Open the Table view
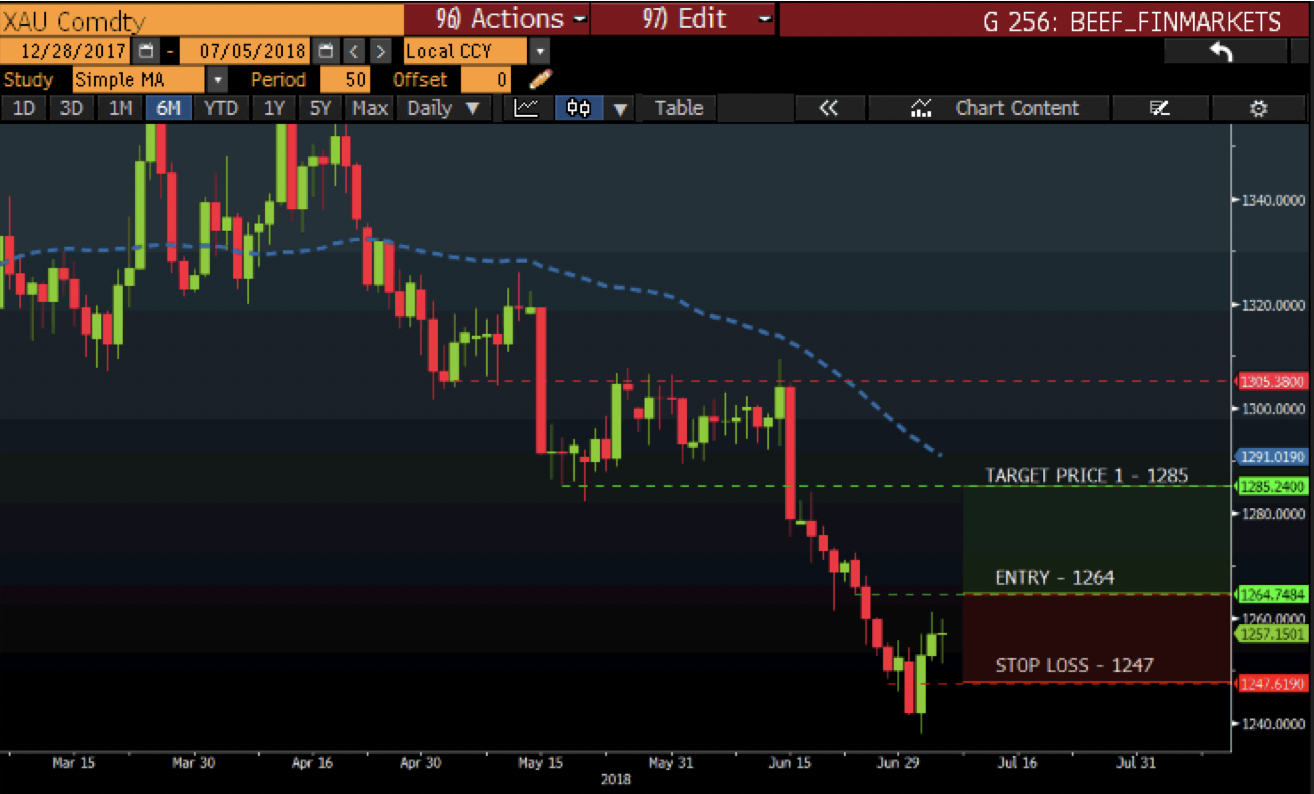The height and width of the screenshot is (794, 1314). (679, 108)
